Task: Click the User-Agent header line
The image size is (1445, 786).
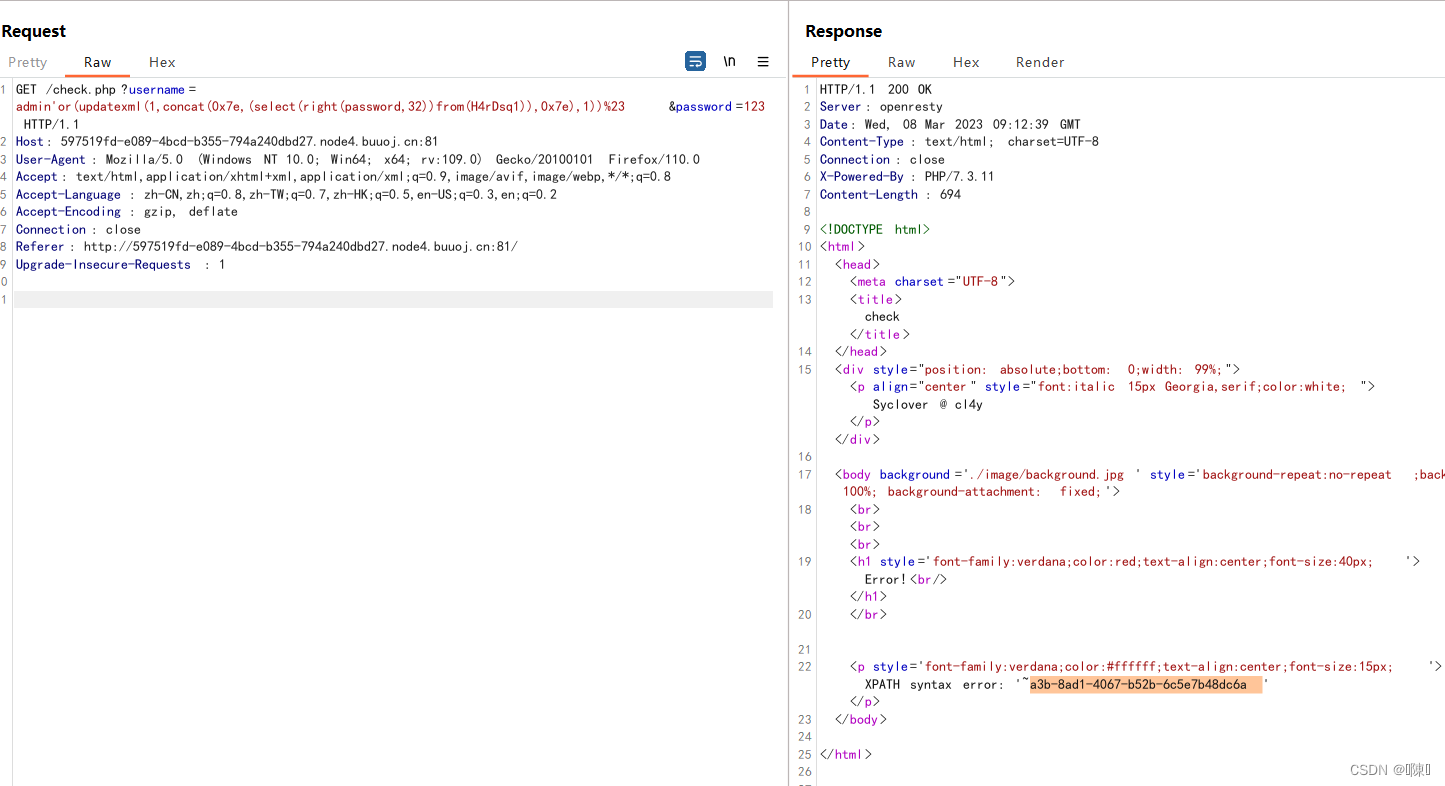Action: pyautogui.click(x=357, y=159)
